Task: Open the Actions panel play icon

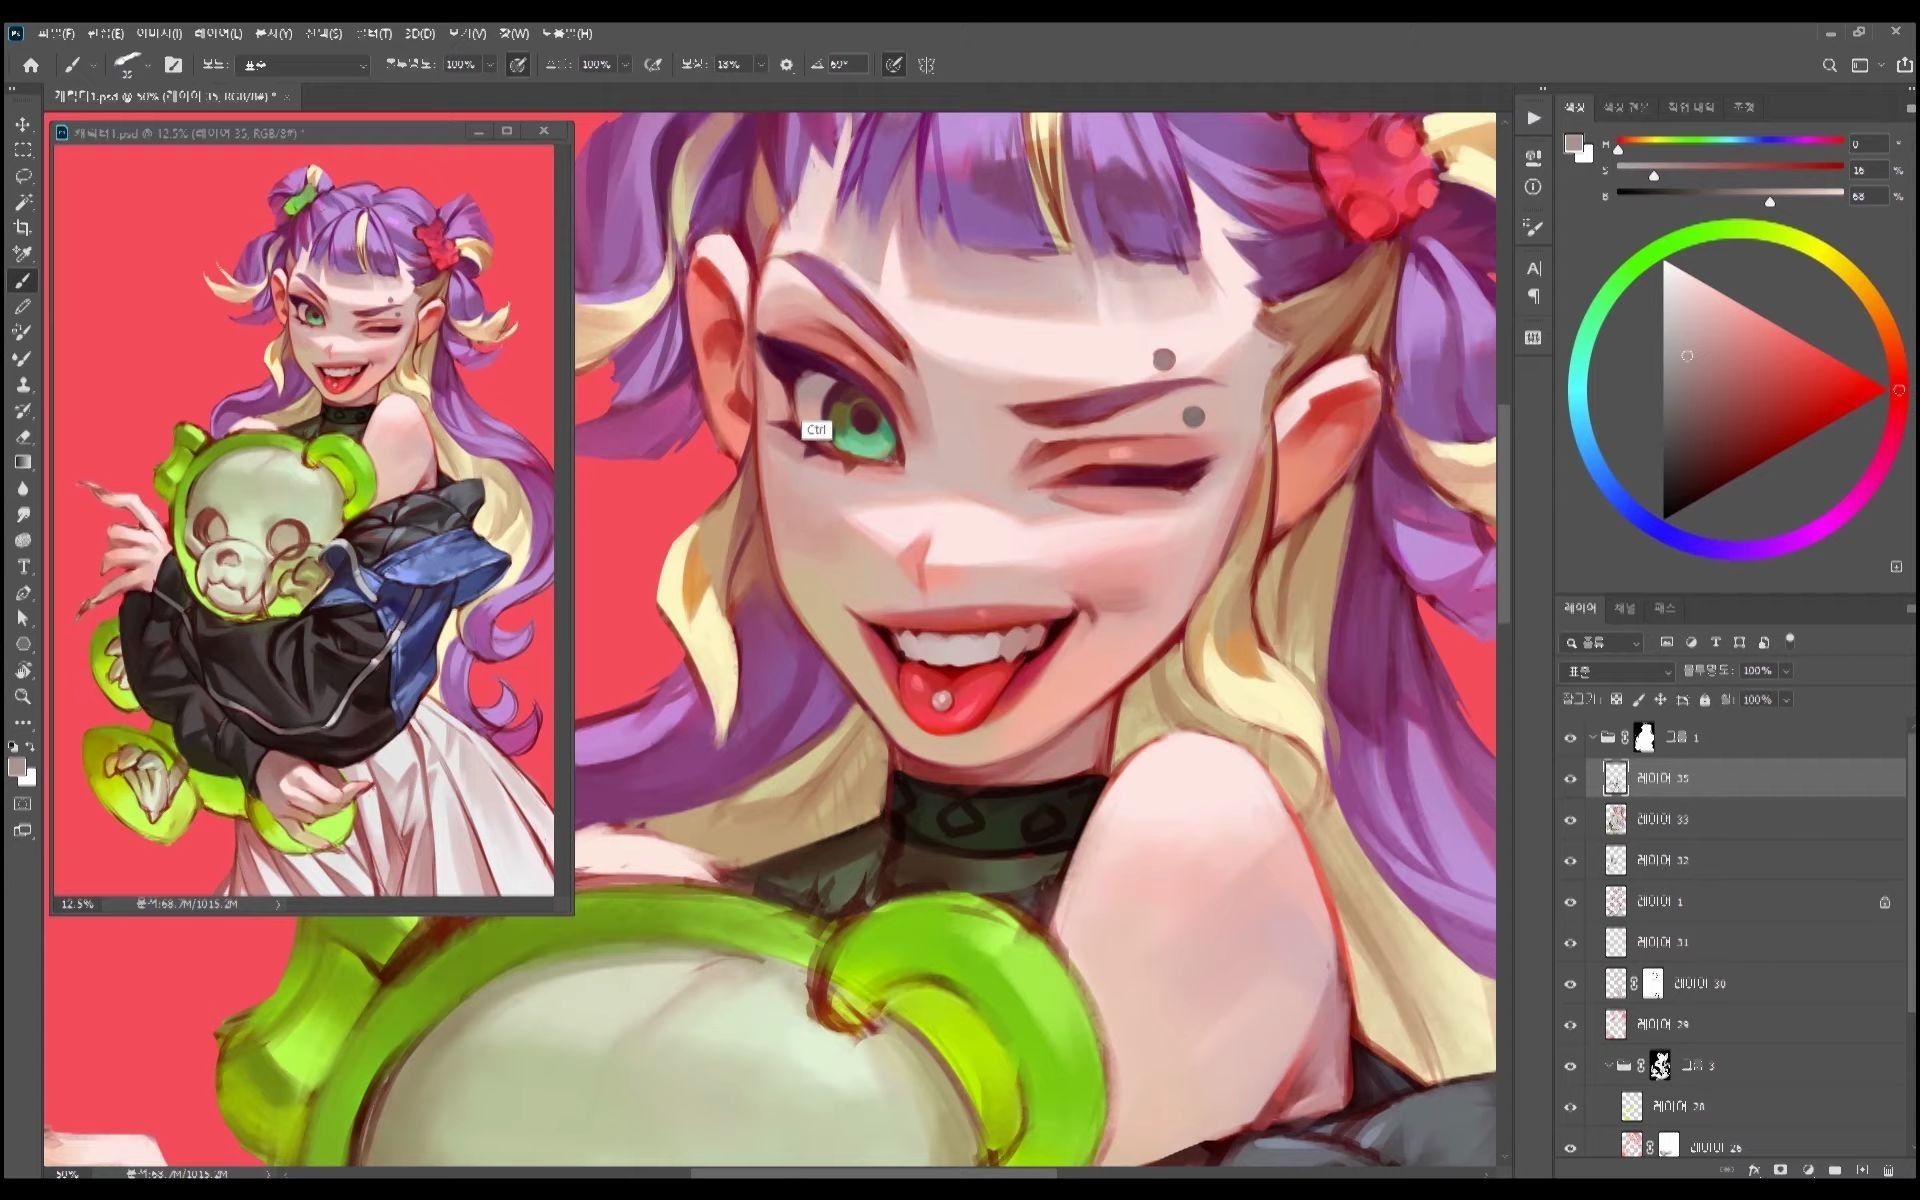Action: point(1533,118)
